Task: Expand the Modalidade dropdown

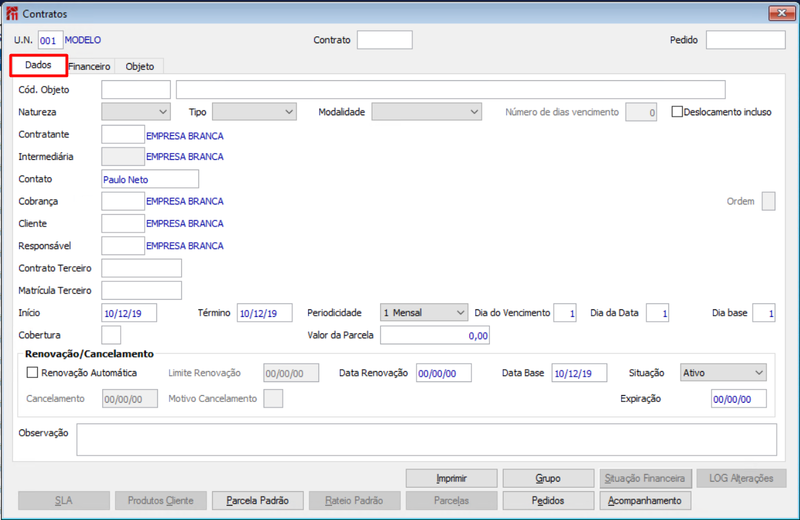Action: pos(427,112)
